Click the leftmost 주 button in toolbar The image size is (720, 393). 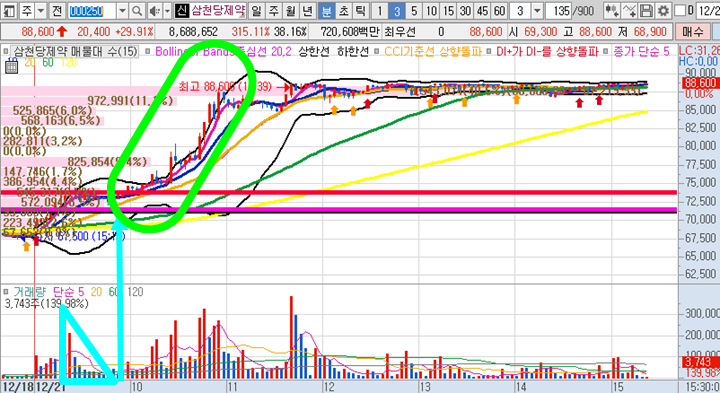pos(27,10)
